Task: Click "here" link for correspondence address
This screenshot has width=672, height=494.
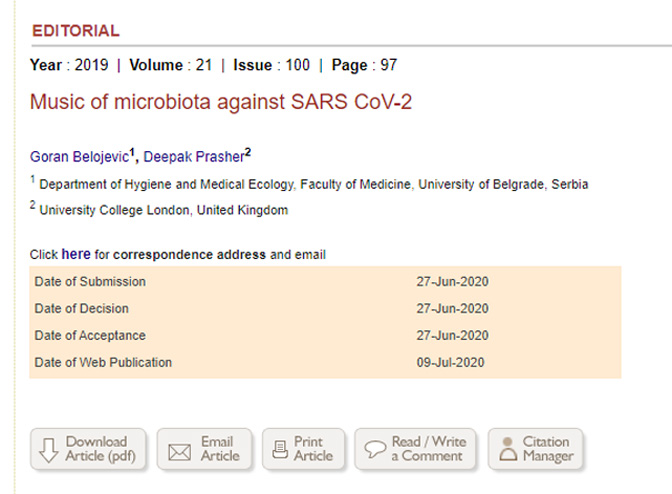Action: tap(76, 255)
